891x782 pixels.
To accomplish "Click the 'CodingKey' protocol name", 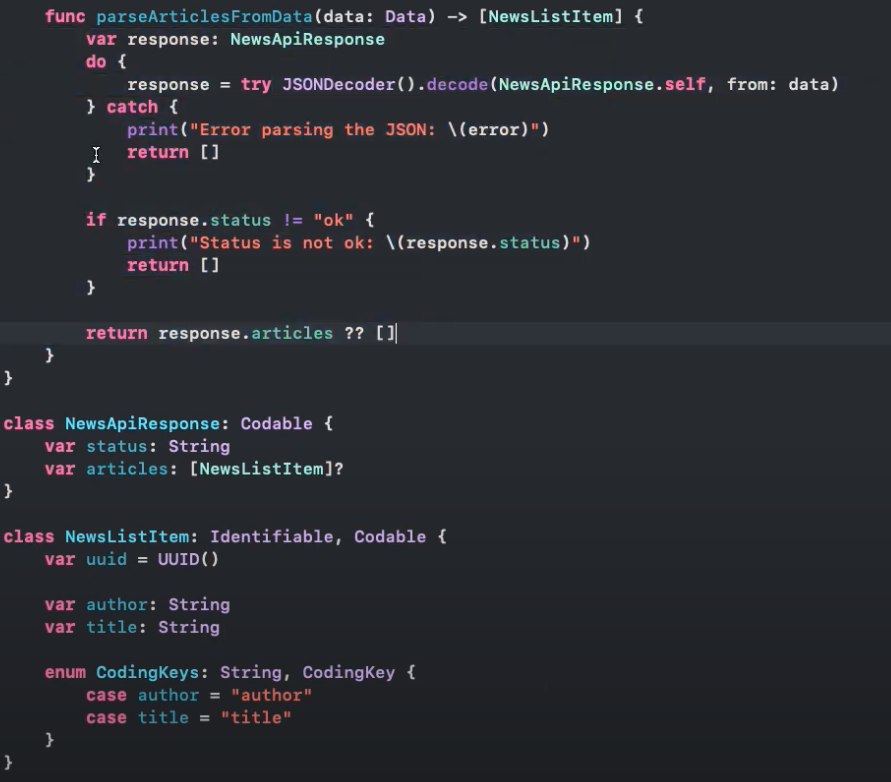I will tap(348, 672).
